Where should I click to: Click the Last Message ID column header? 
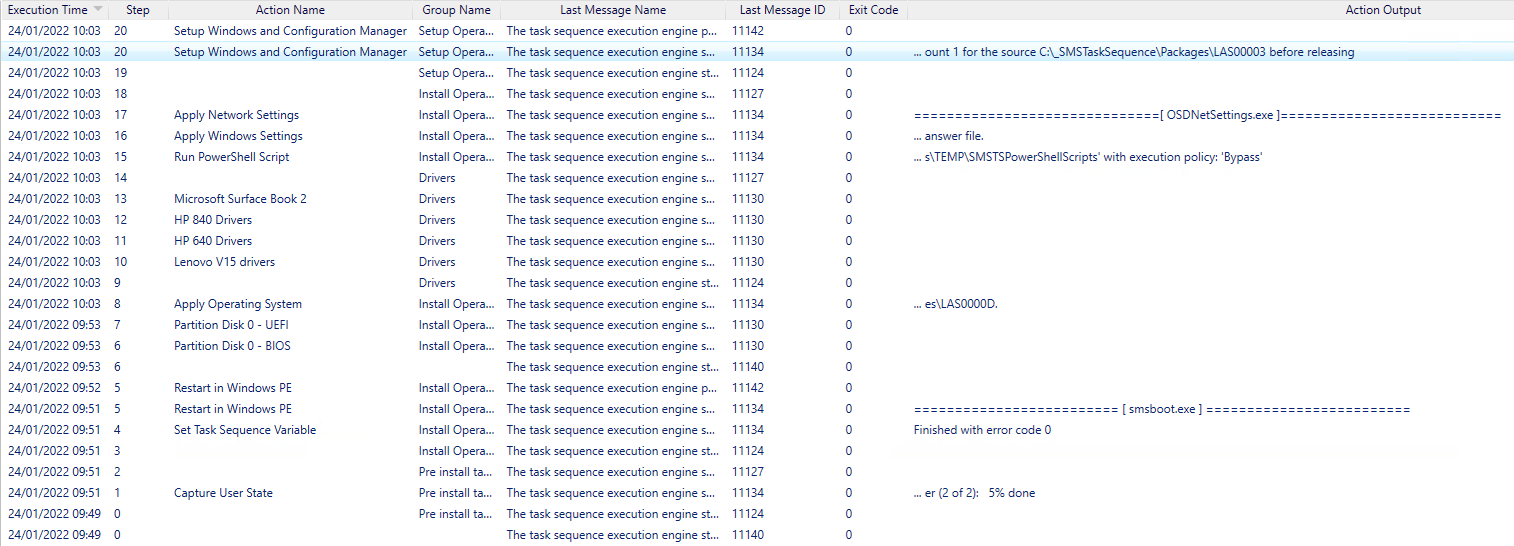tap(783, 10)
